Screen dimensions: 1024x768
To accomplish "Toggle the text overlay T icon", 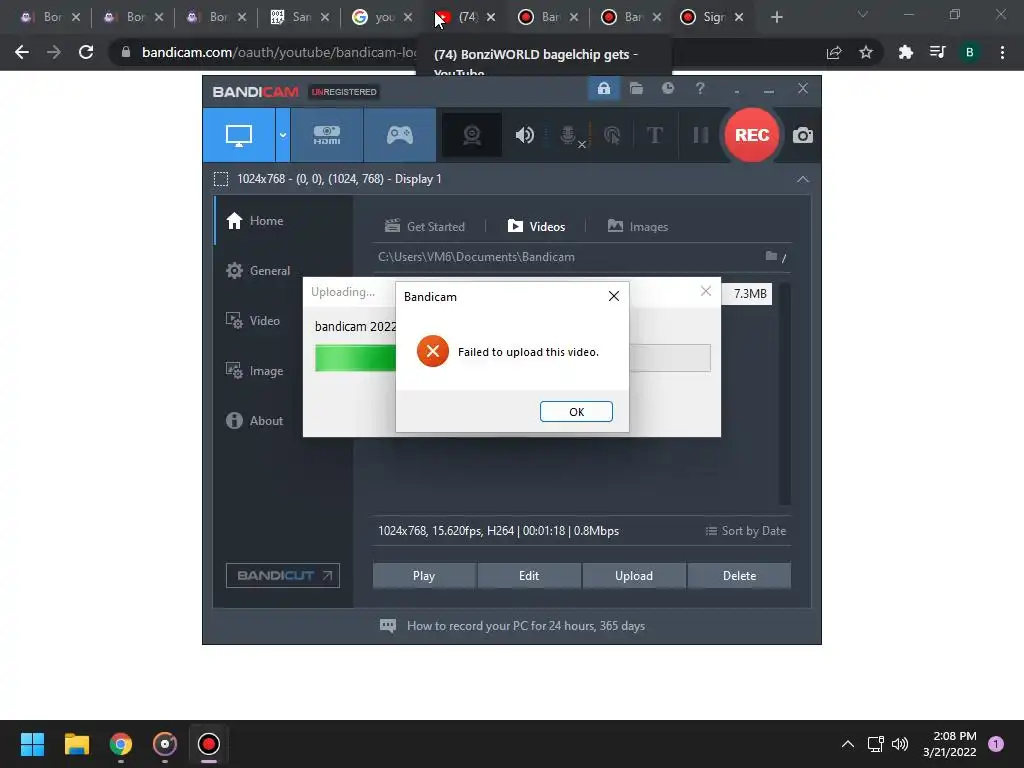I will (654, 135).
